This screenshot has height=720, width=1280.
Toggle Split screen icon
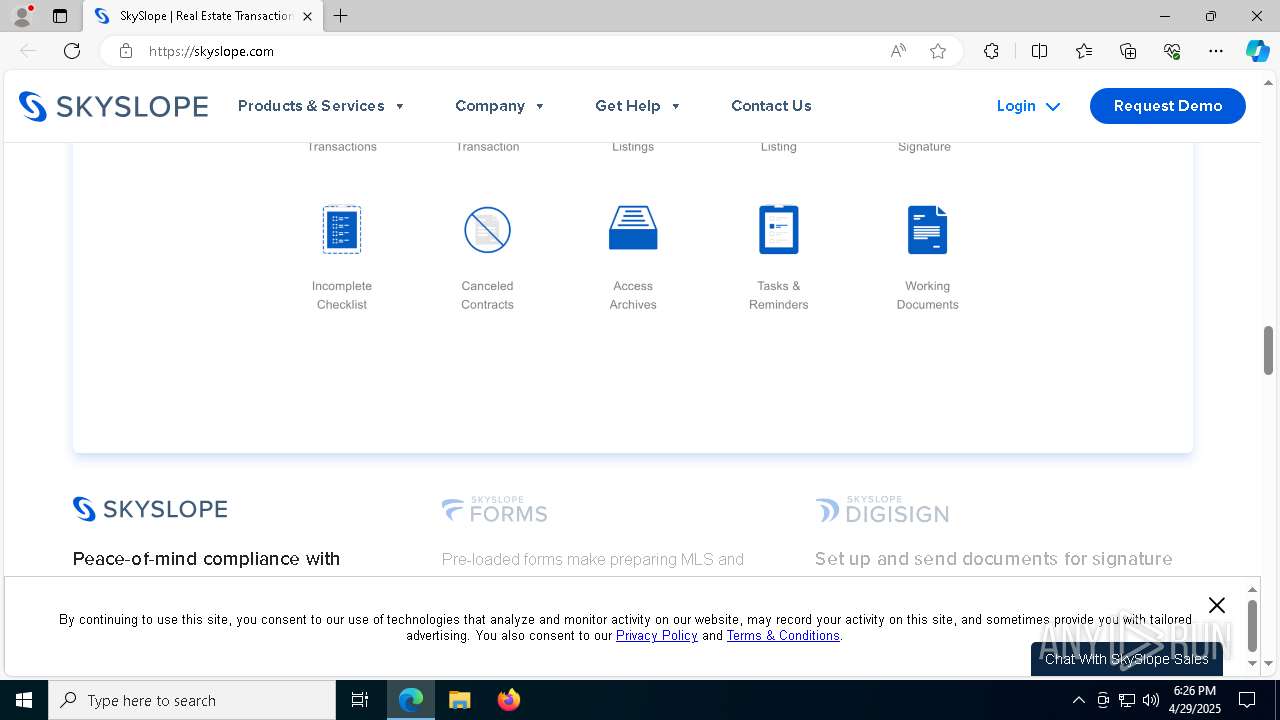(x=1039, y=51)
